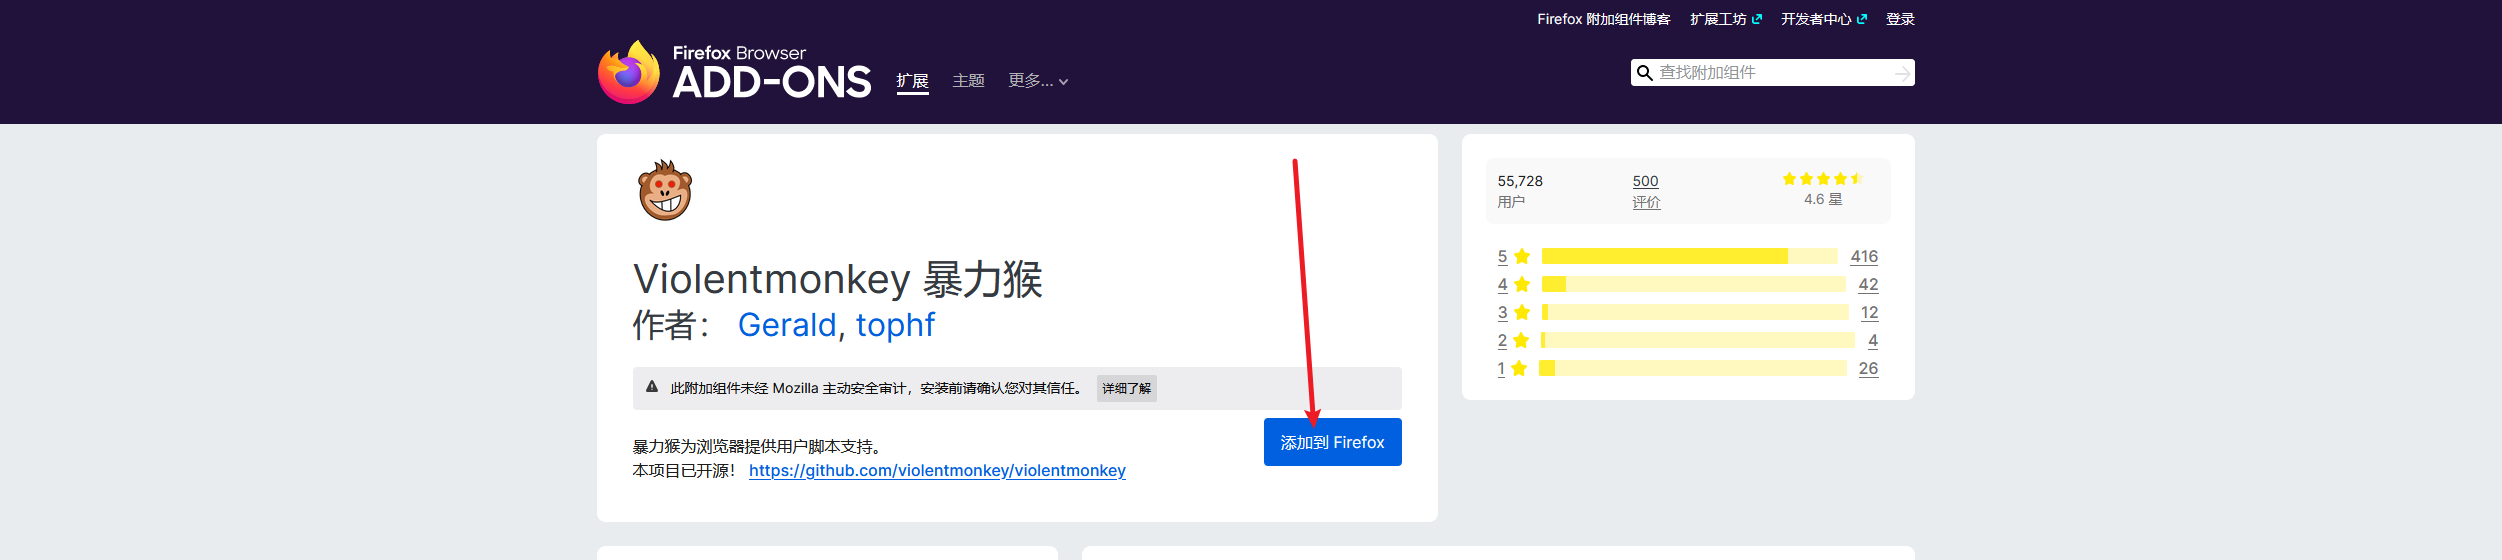Click the Violentmonkey monkey icon
2502x560 pixels.
coord(665,190)
